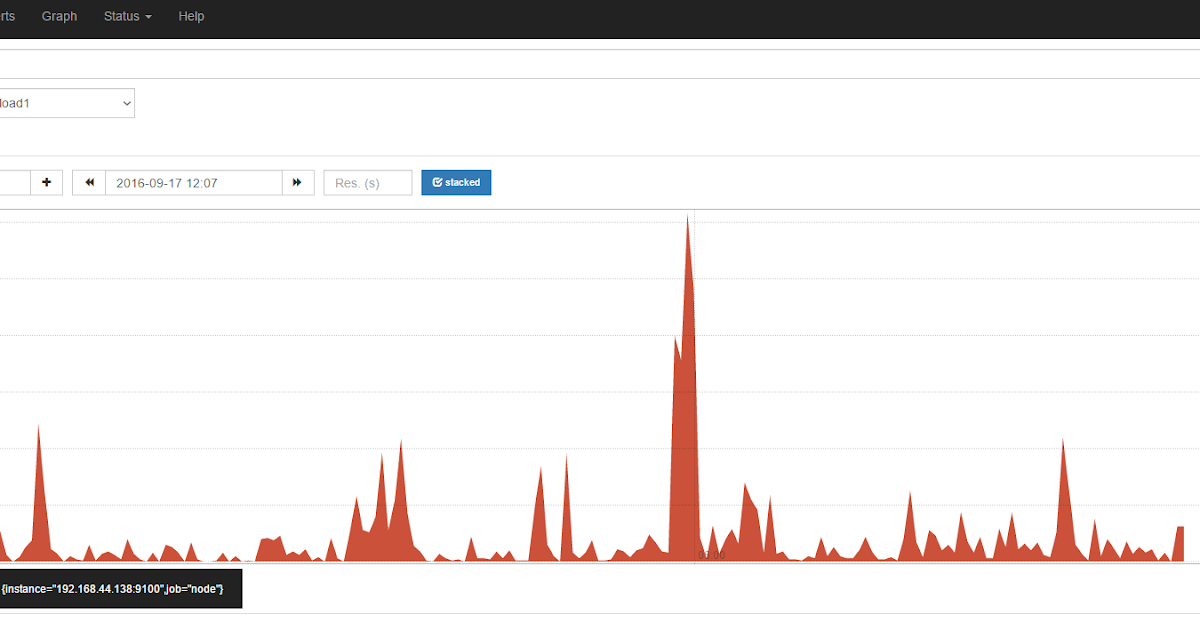The width and height of the screenshot is (1200, 630).
Task: Click the chevron on the load1 combo box
Action: pyautogui.click(x=126, y=103)
